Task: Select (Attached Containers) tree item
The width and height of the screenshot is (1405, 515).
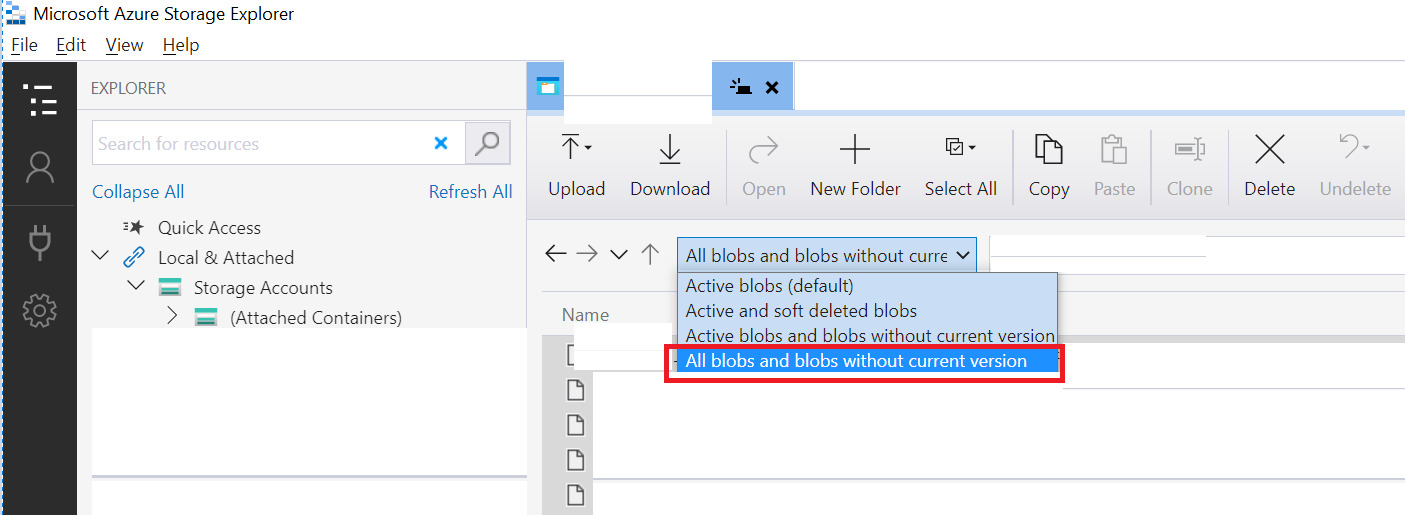Action: pos(316,317)
